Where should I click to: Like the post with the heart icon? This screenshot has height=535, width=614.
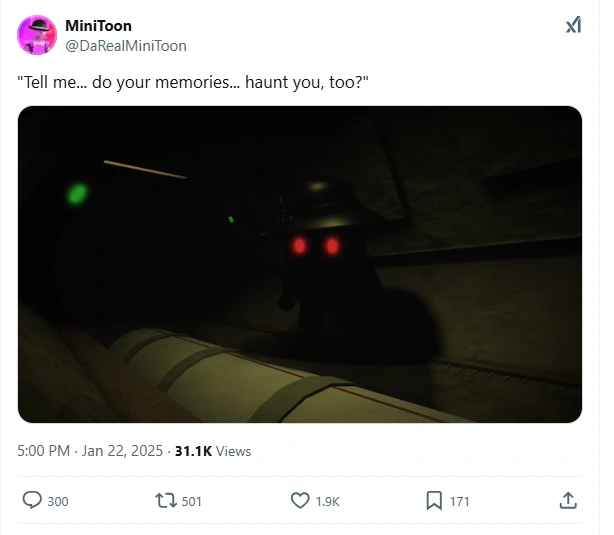click(x=300, y=501)
